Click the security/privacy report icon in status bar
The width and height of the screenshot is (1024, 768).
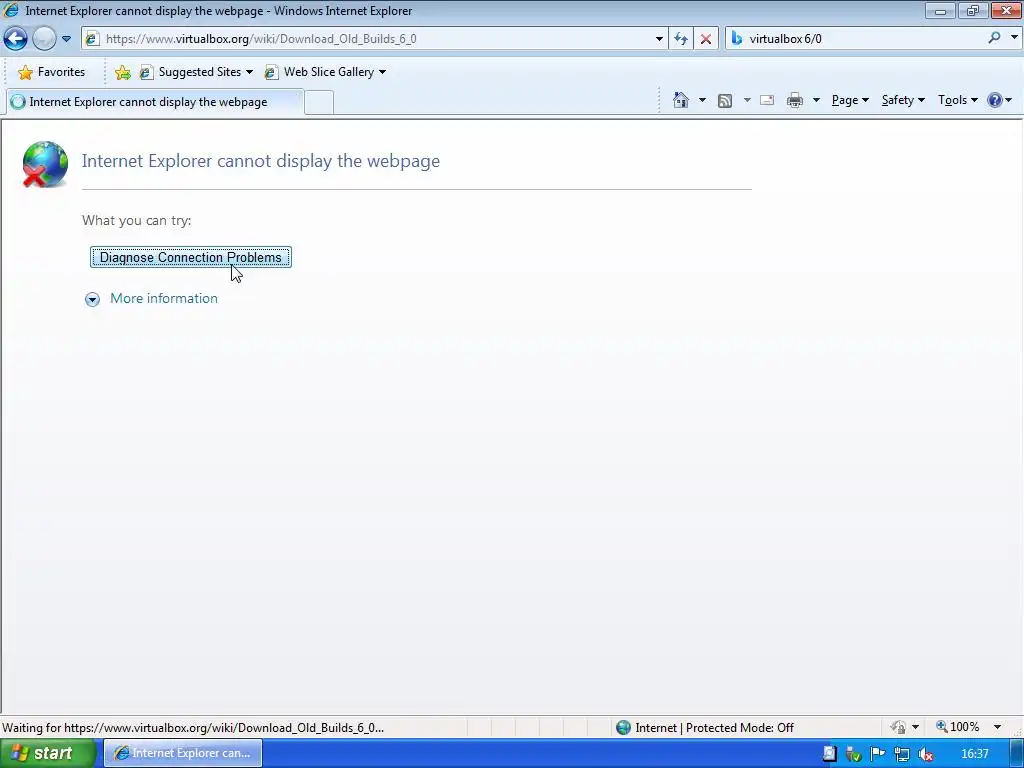(899, 727)
